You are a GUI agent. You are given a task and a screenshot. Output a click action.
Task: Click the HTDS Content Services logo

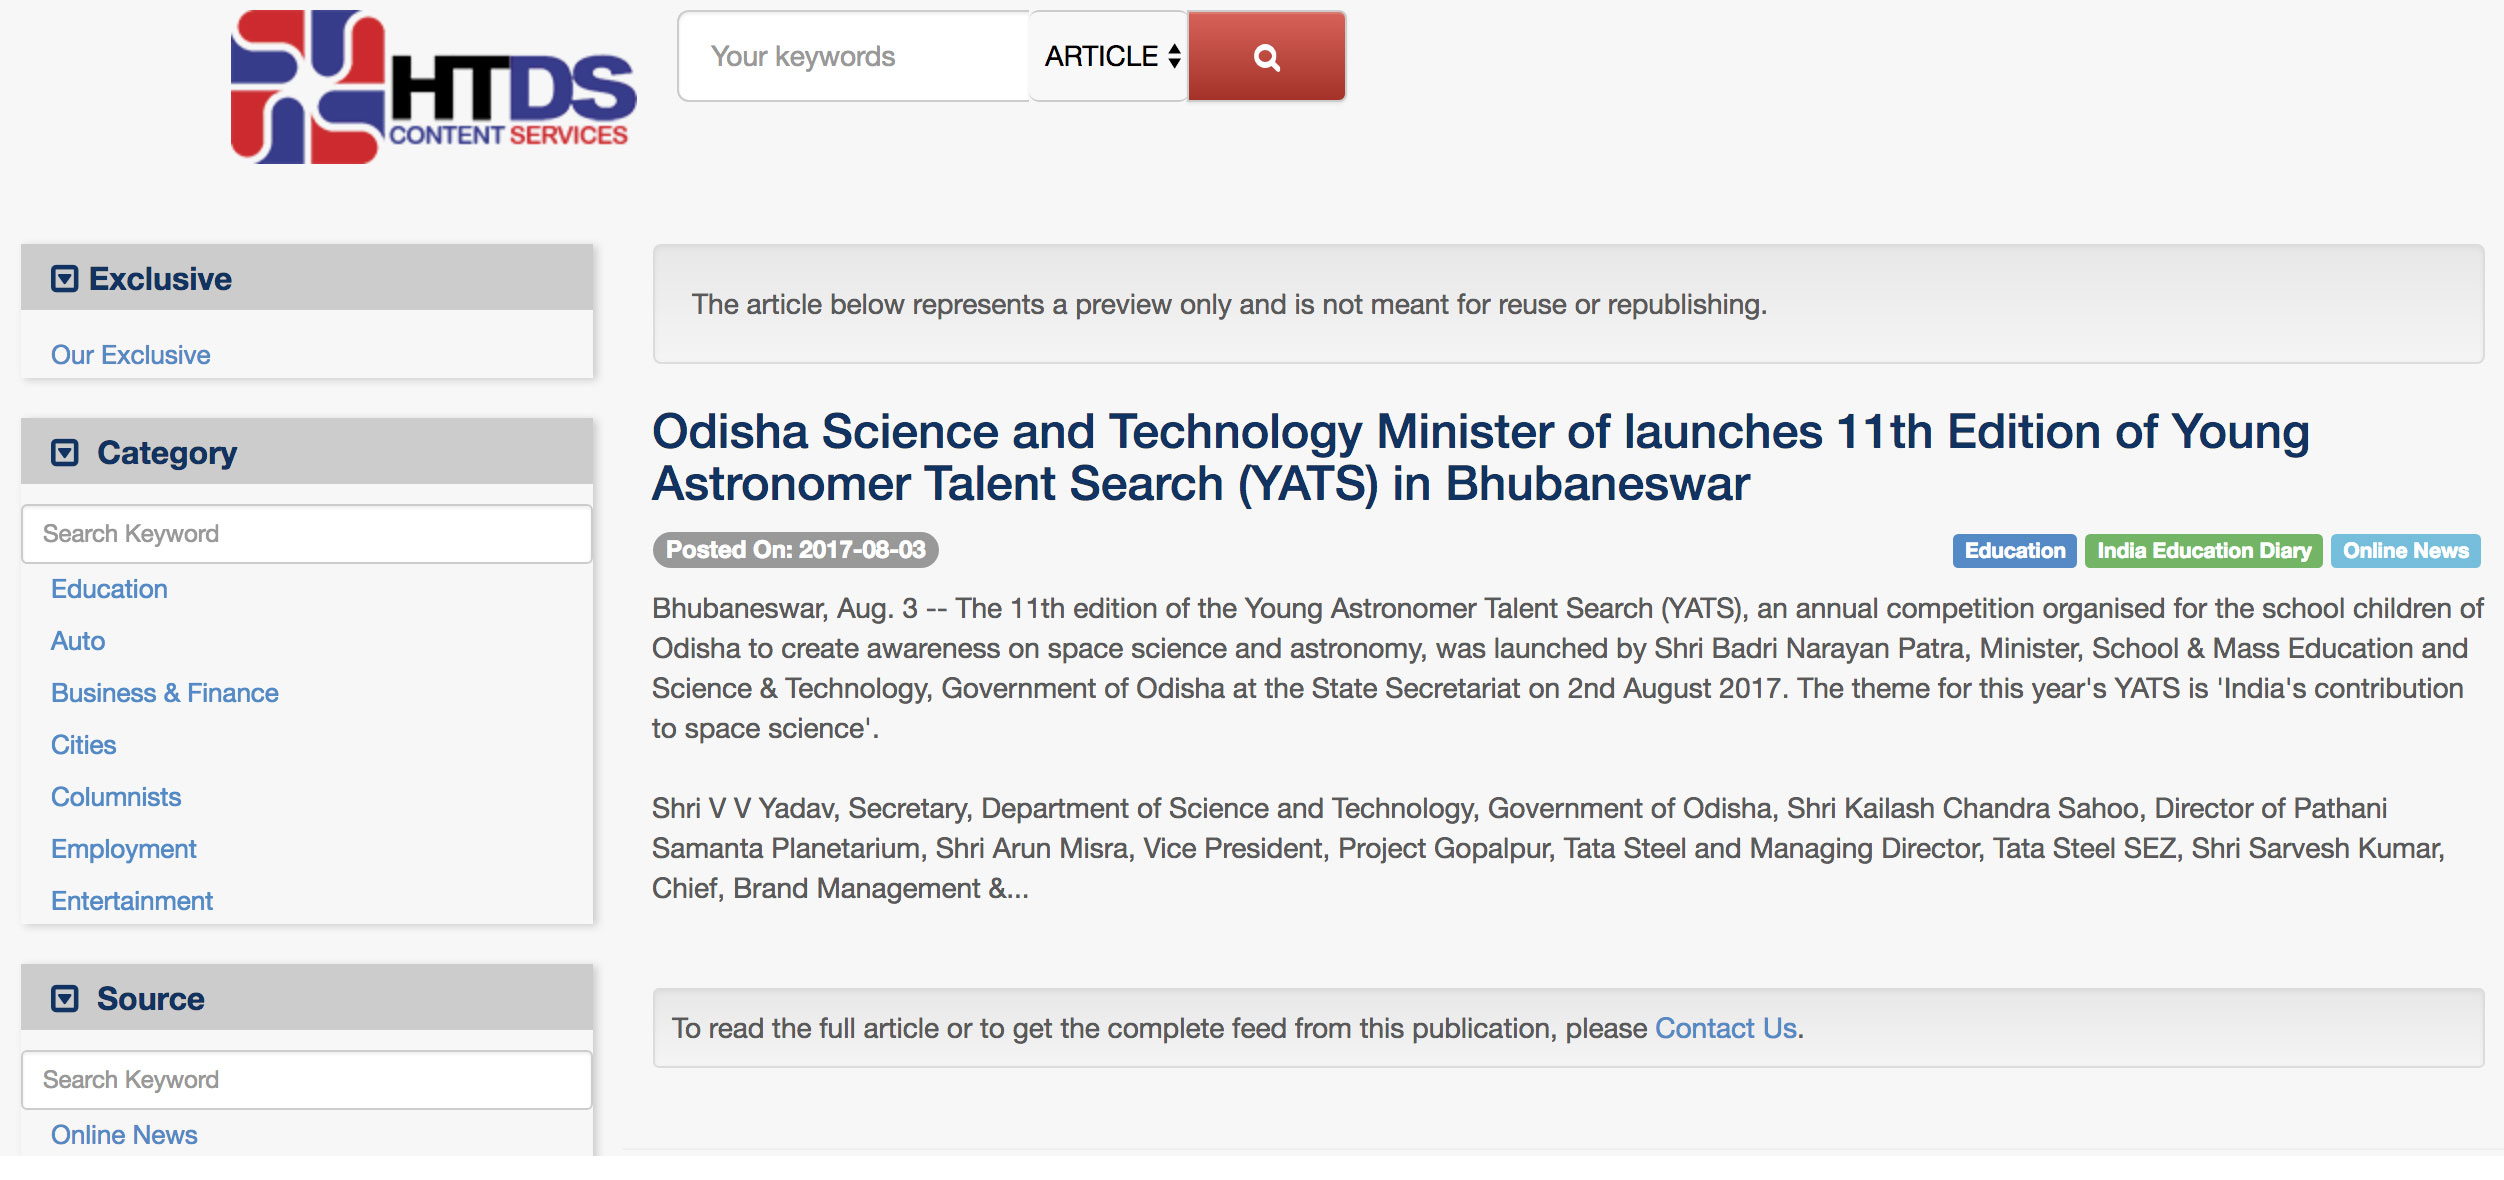[433, 87]
